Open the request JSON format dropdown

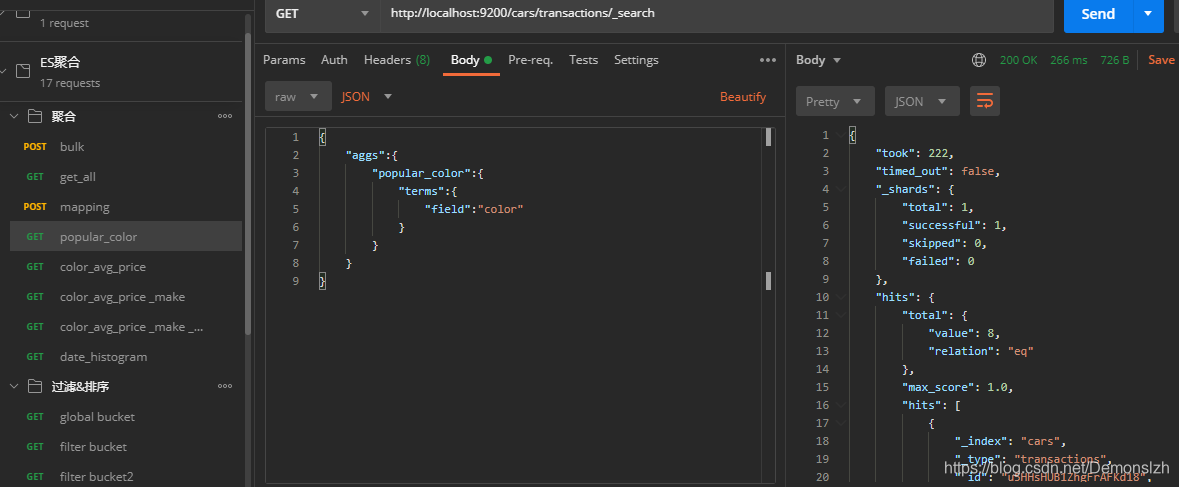pyautogui.click(x=367, y=97)
